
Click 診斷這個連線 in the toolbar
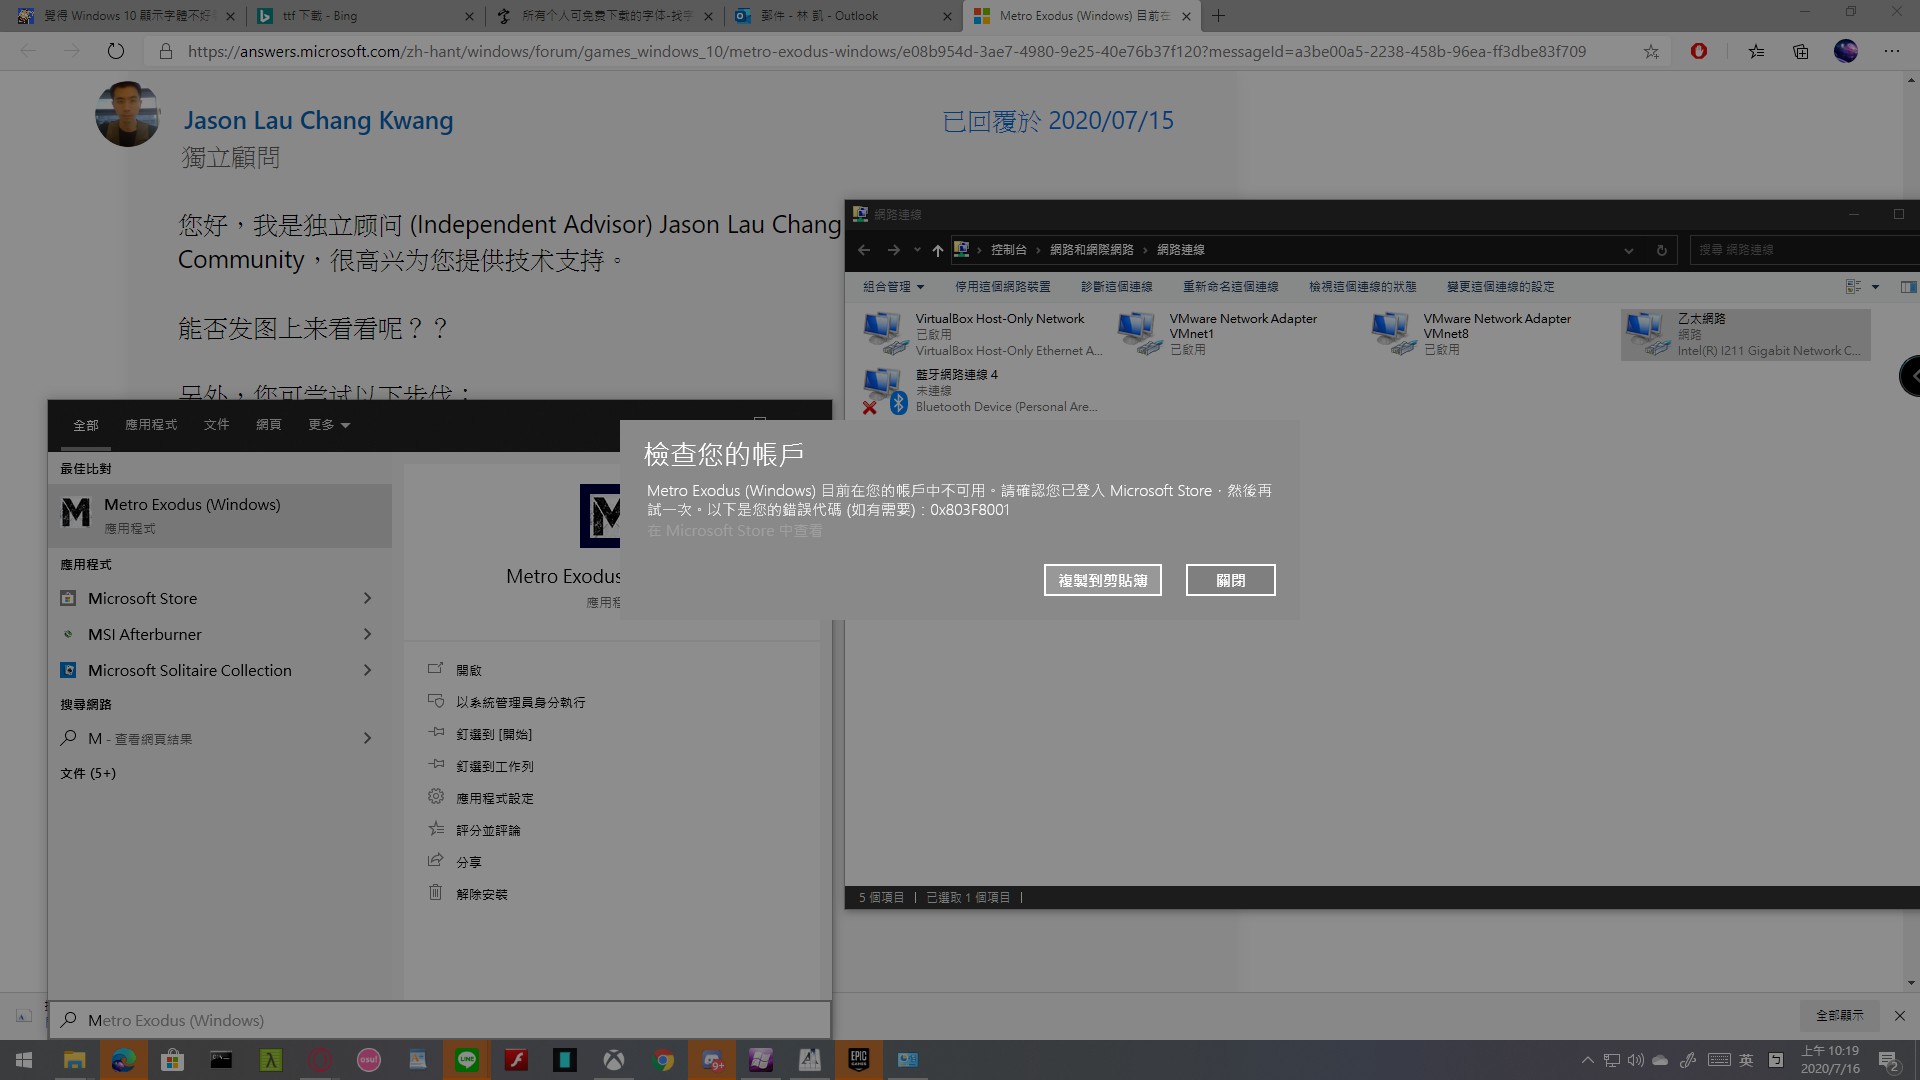click(1116, 287)
